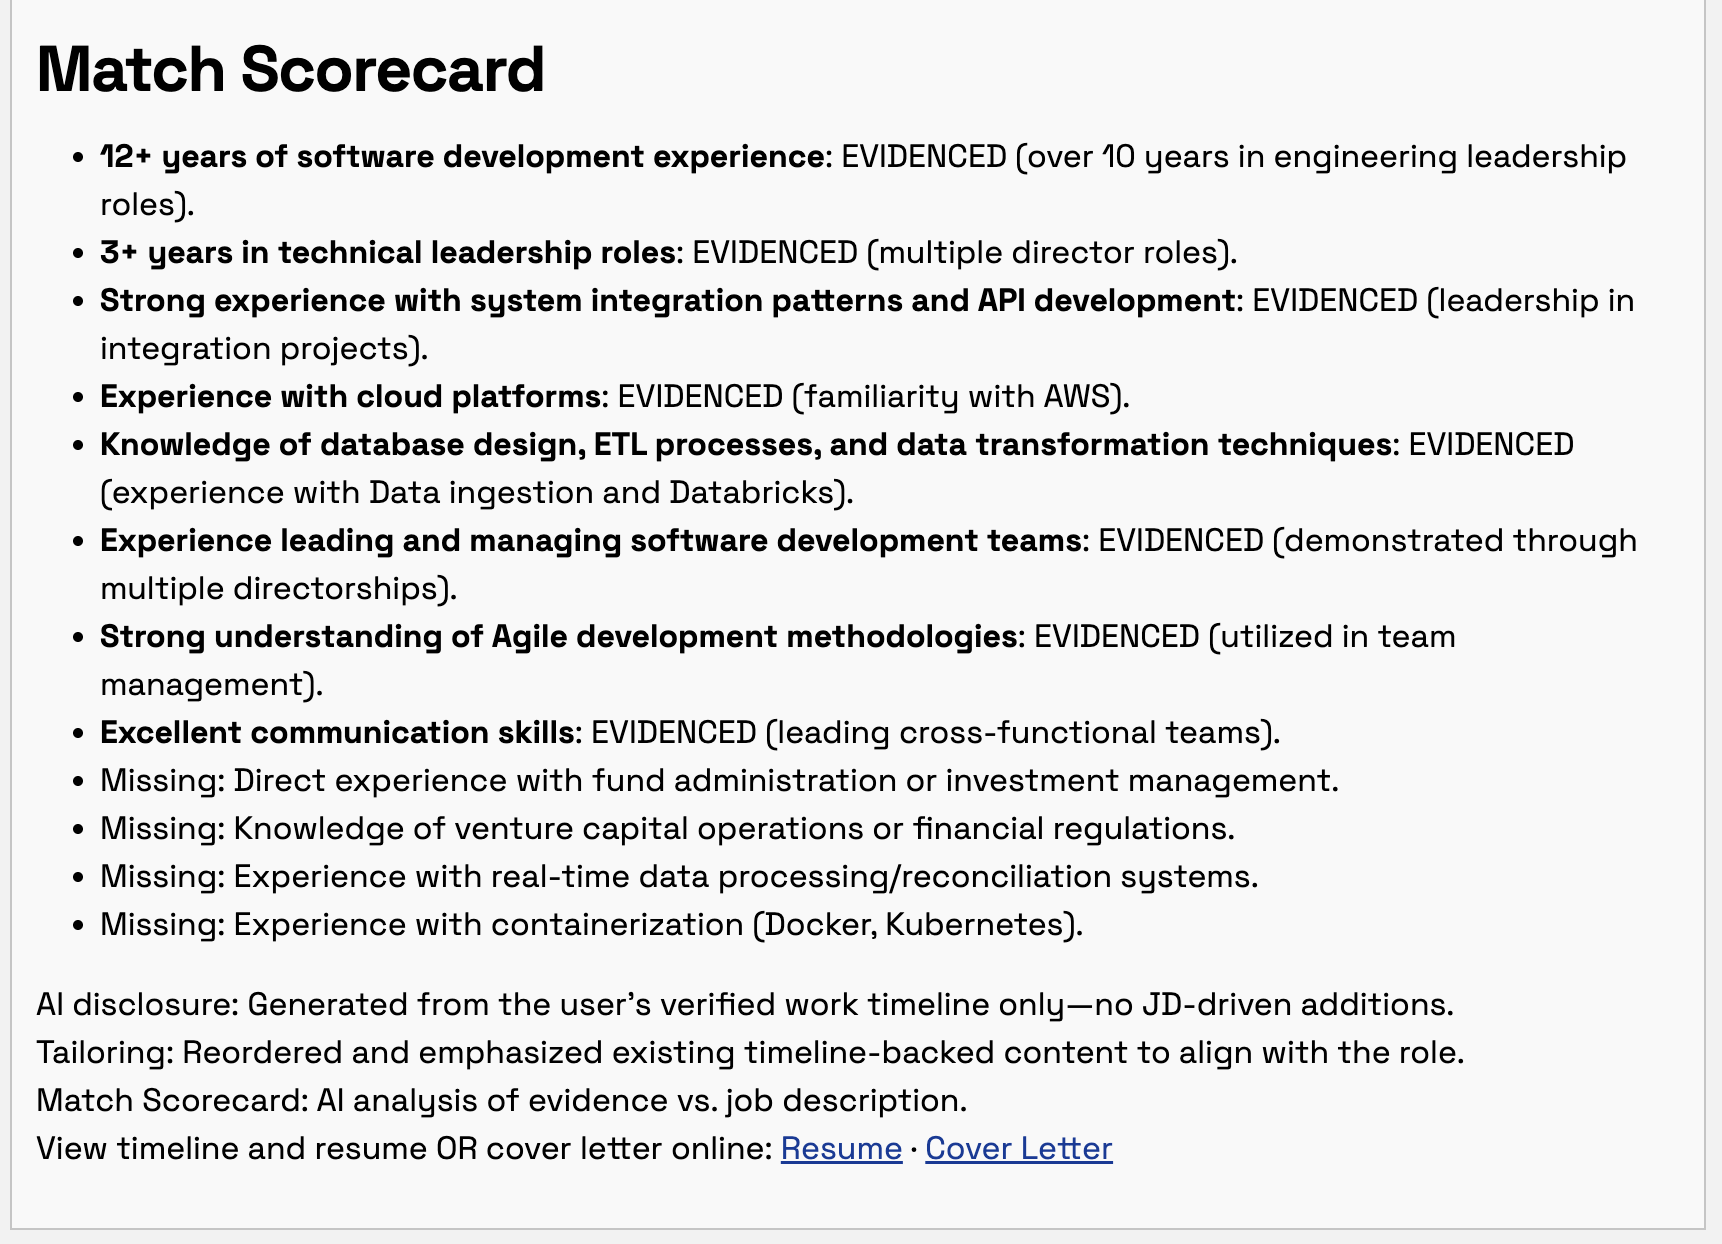Click the '3+ years in technical leadership roles' text
This screenshot has width=1722, height=1244.
388,253
